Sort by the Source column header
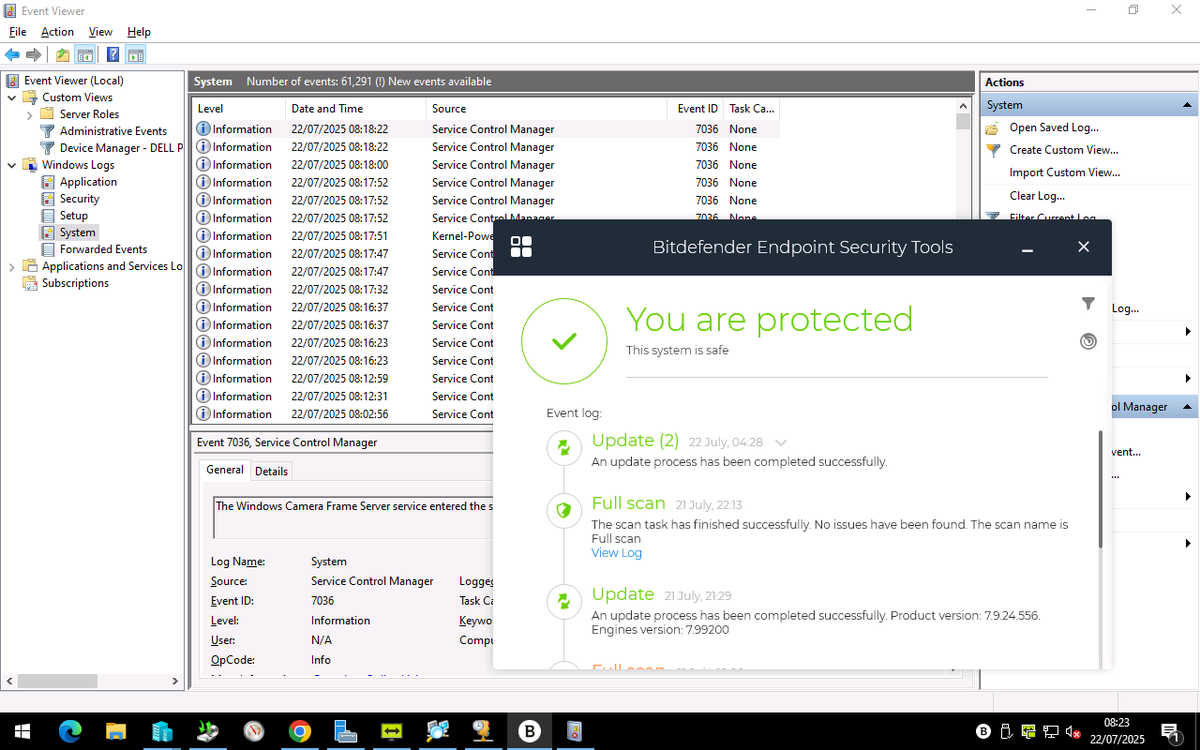1200x750 pixels. click(545, 108)
